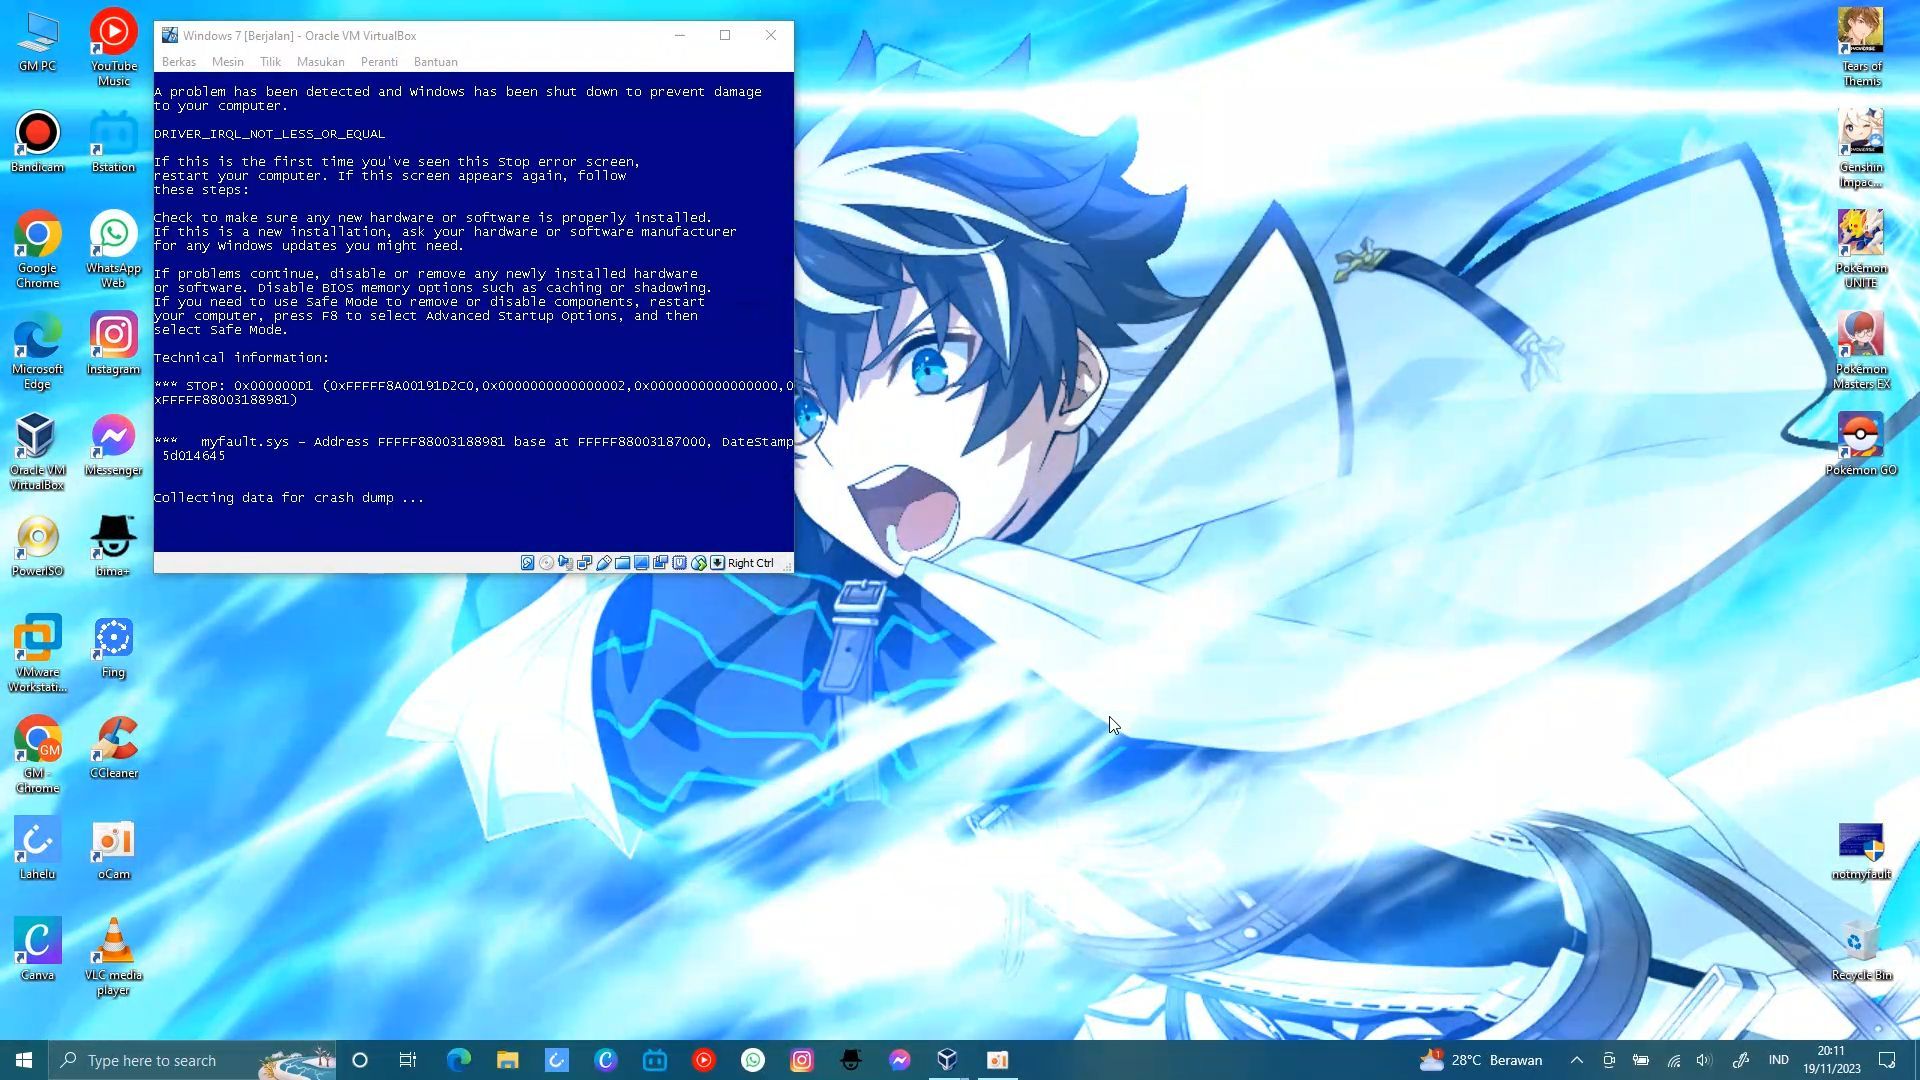Select the WhatsApp Web desktop shortcut
This screenshot has height=1080, width=1920.
pos(114,250)
